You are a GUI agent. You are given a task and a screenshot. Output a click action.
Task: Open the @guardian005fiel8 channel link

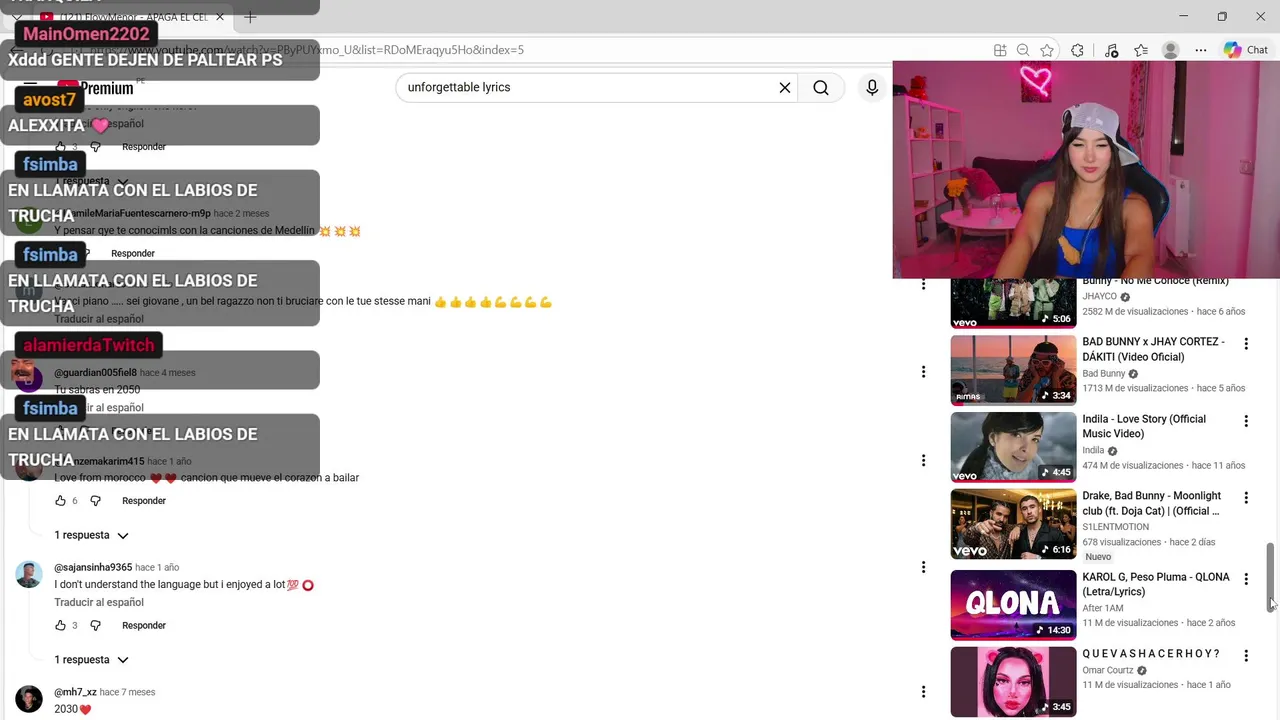coord(95,373)
